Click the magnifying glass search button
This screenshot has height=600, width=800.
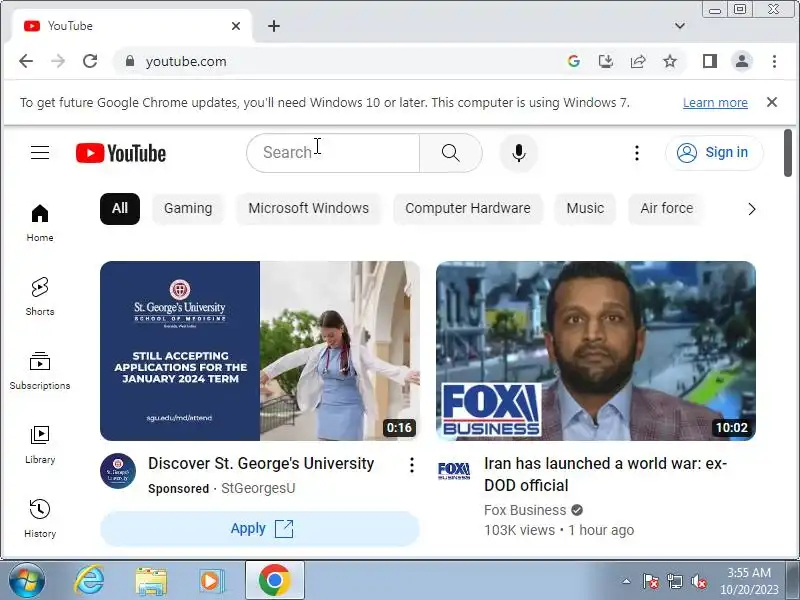click(451, 153)
